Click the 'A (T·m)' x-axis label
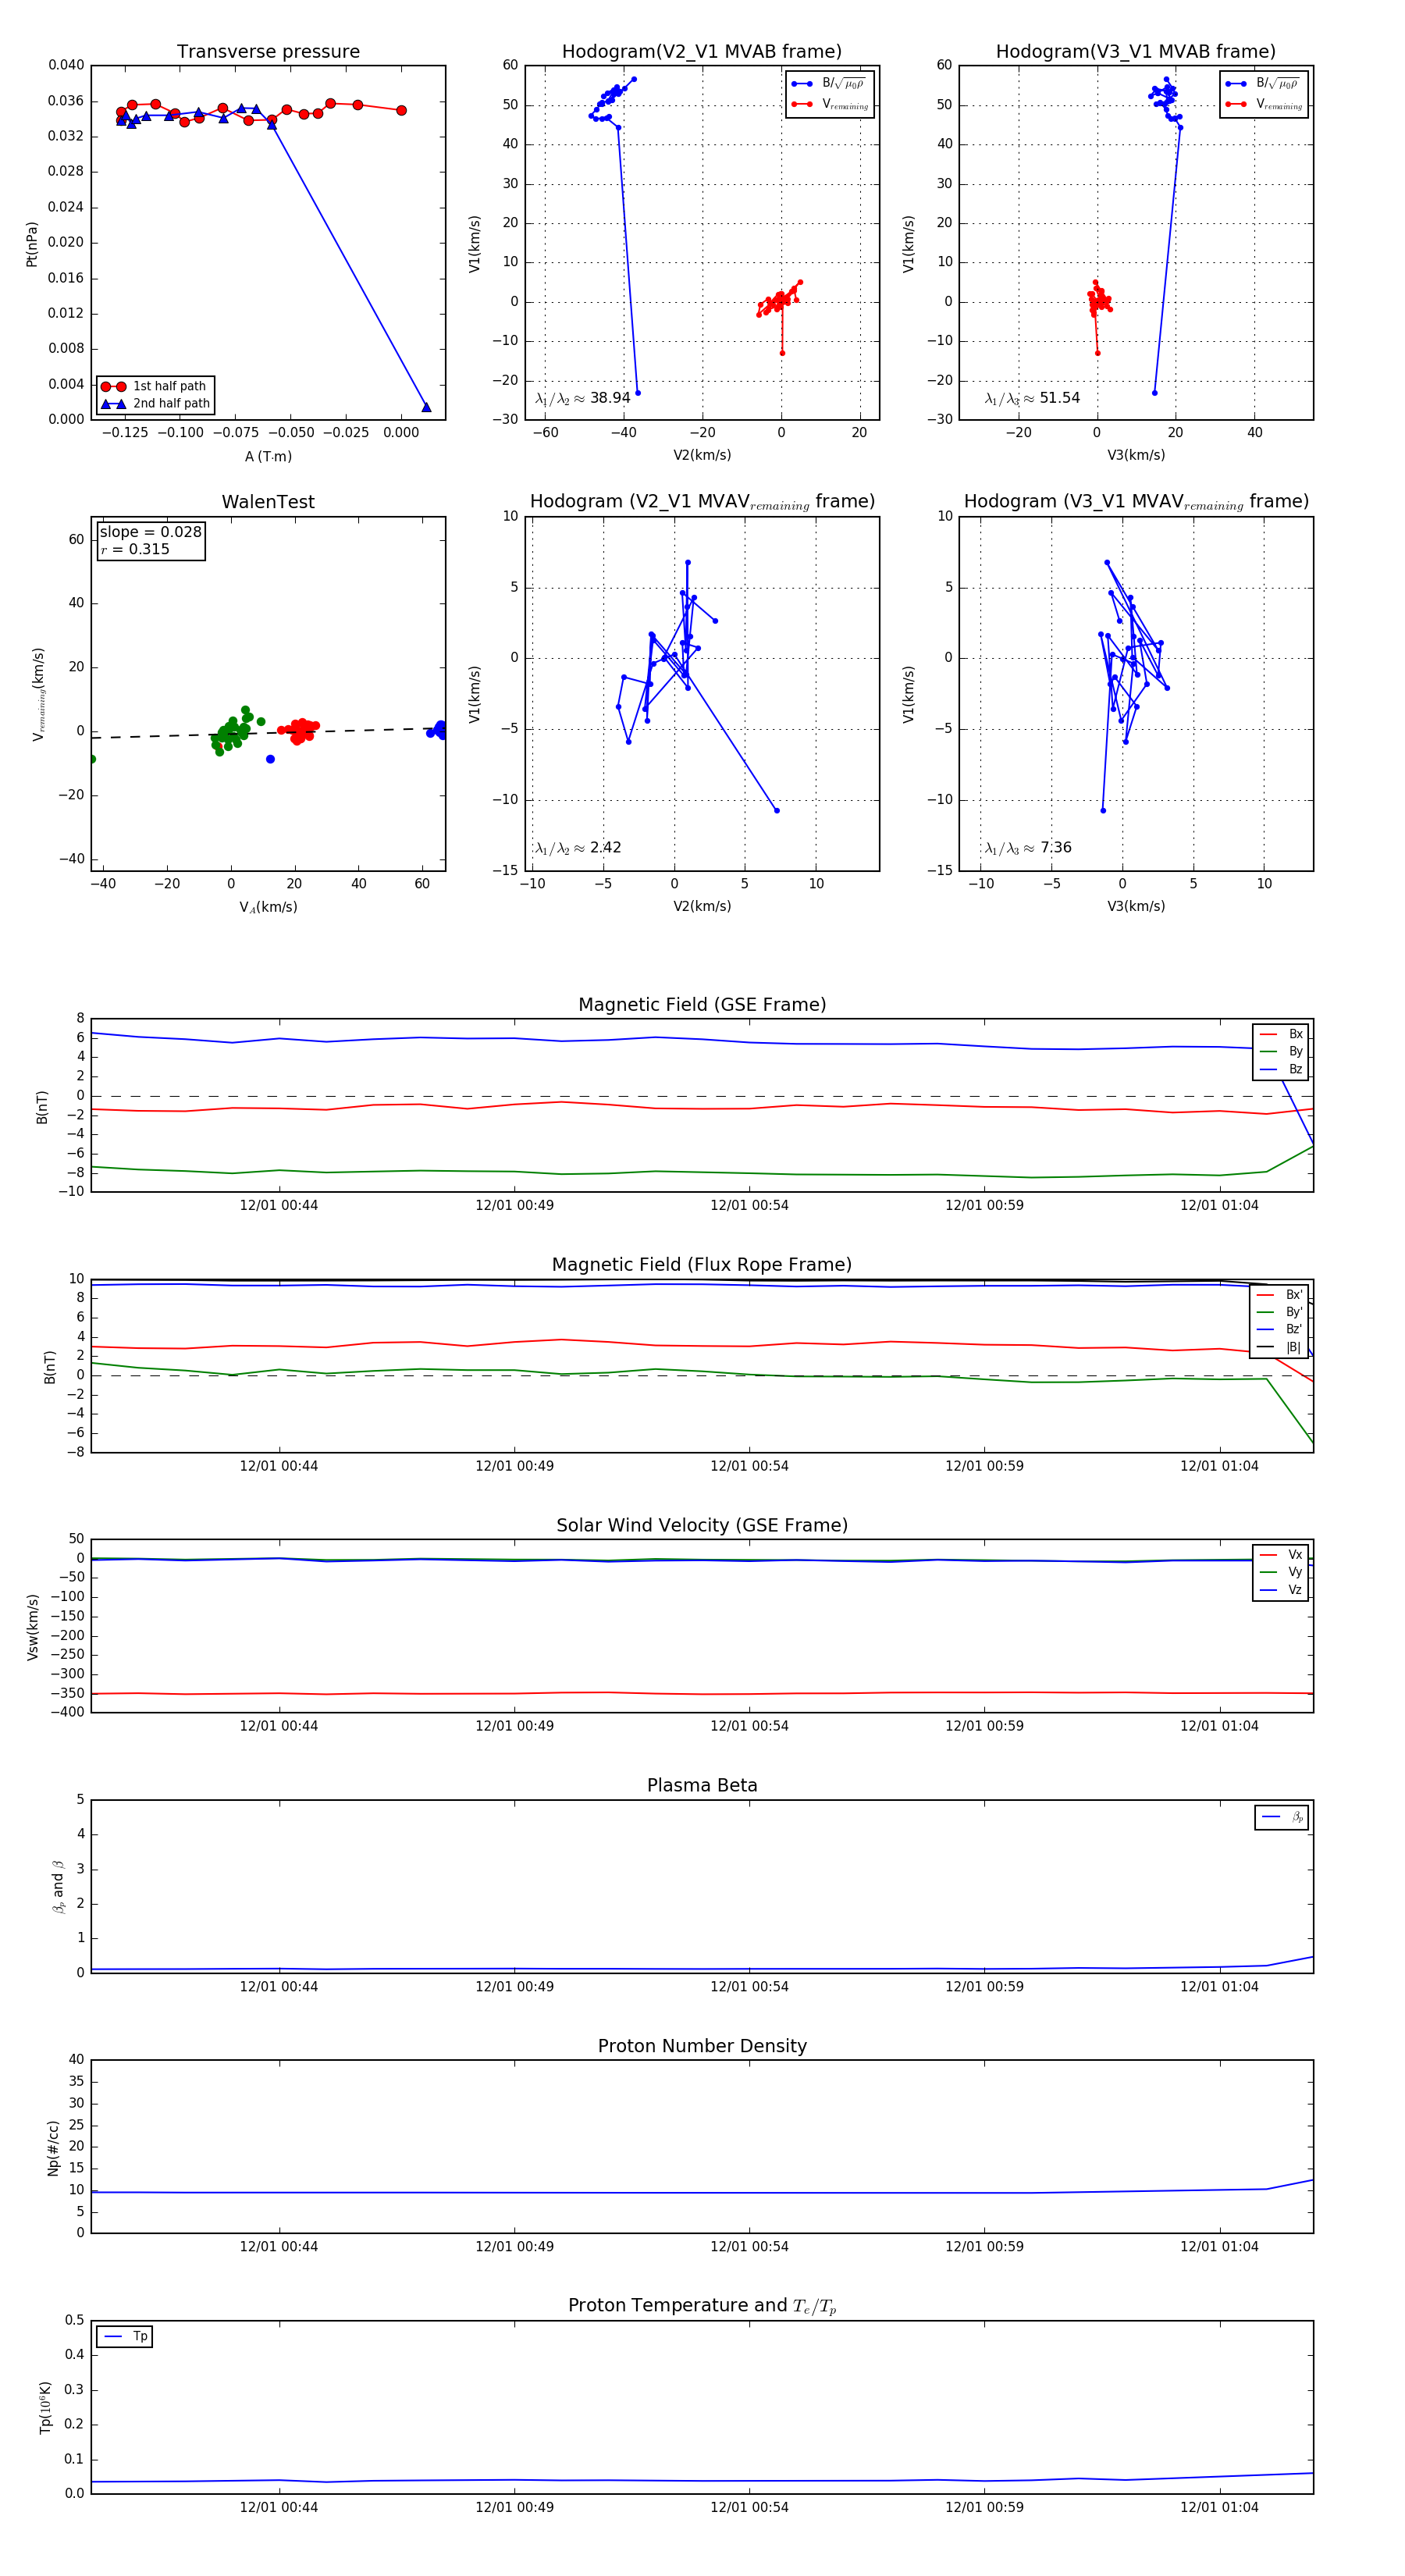Screen dimensions: 1405x2576 coord(268,456)
